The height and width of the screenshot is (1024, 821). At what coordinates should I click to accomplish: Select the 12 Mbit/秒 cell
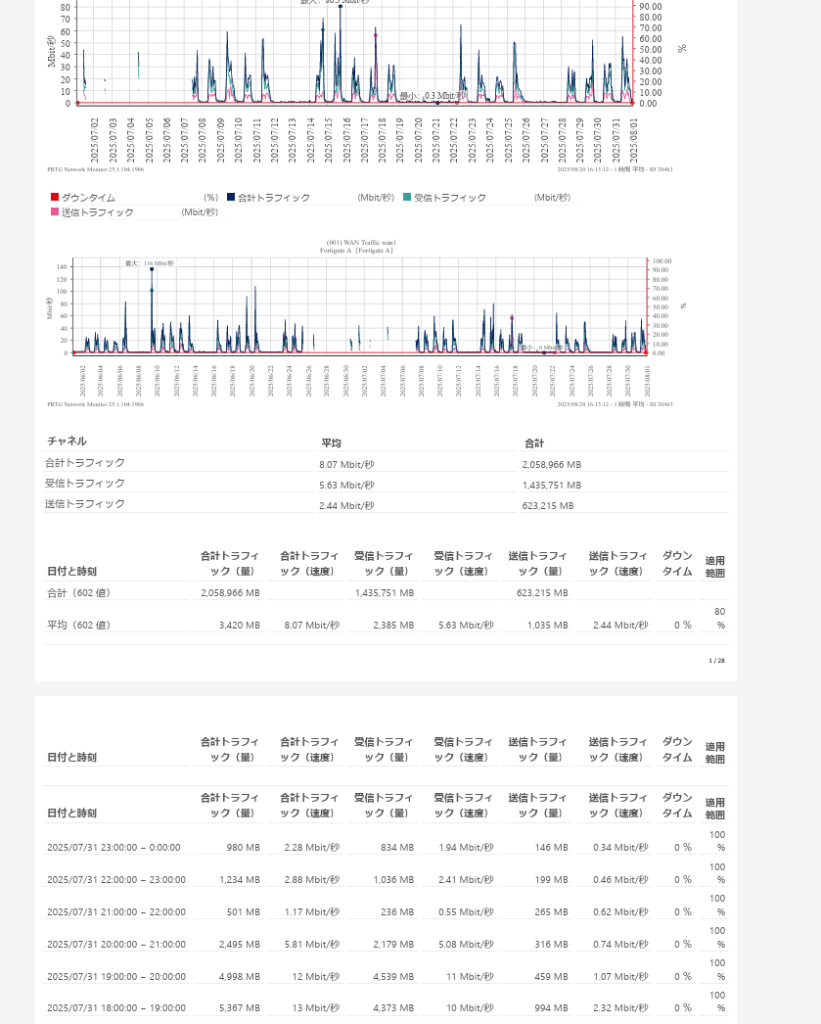pos(315,976)
